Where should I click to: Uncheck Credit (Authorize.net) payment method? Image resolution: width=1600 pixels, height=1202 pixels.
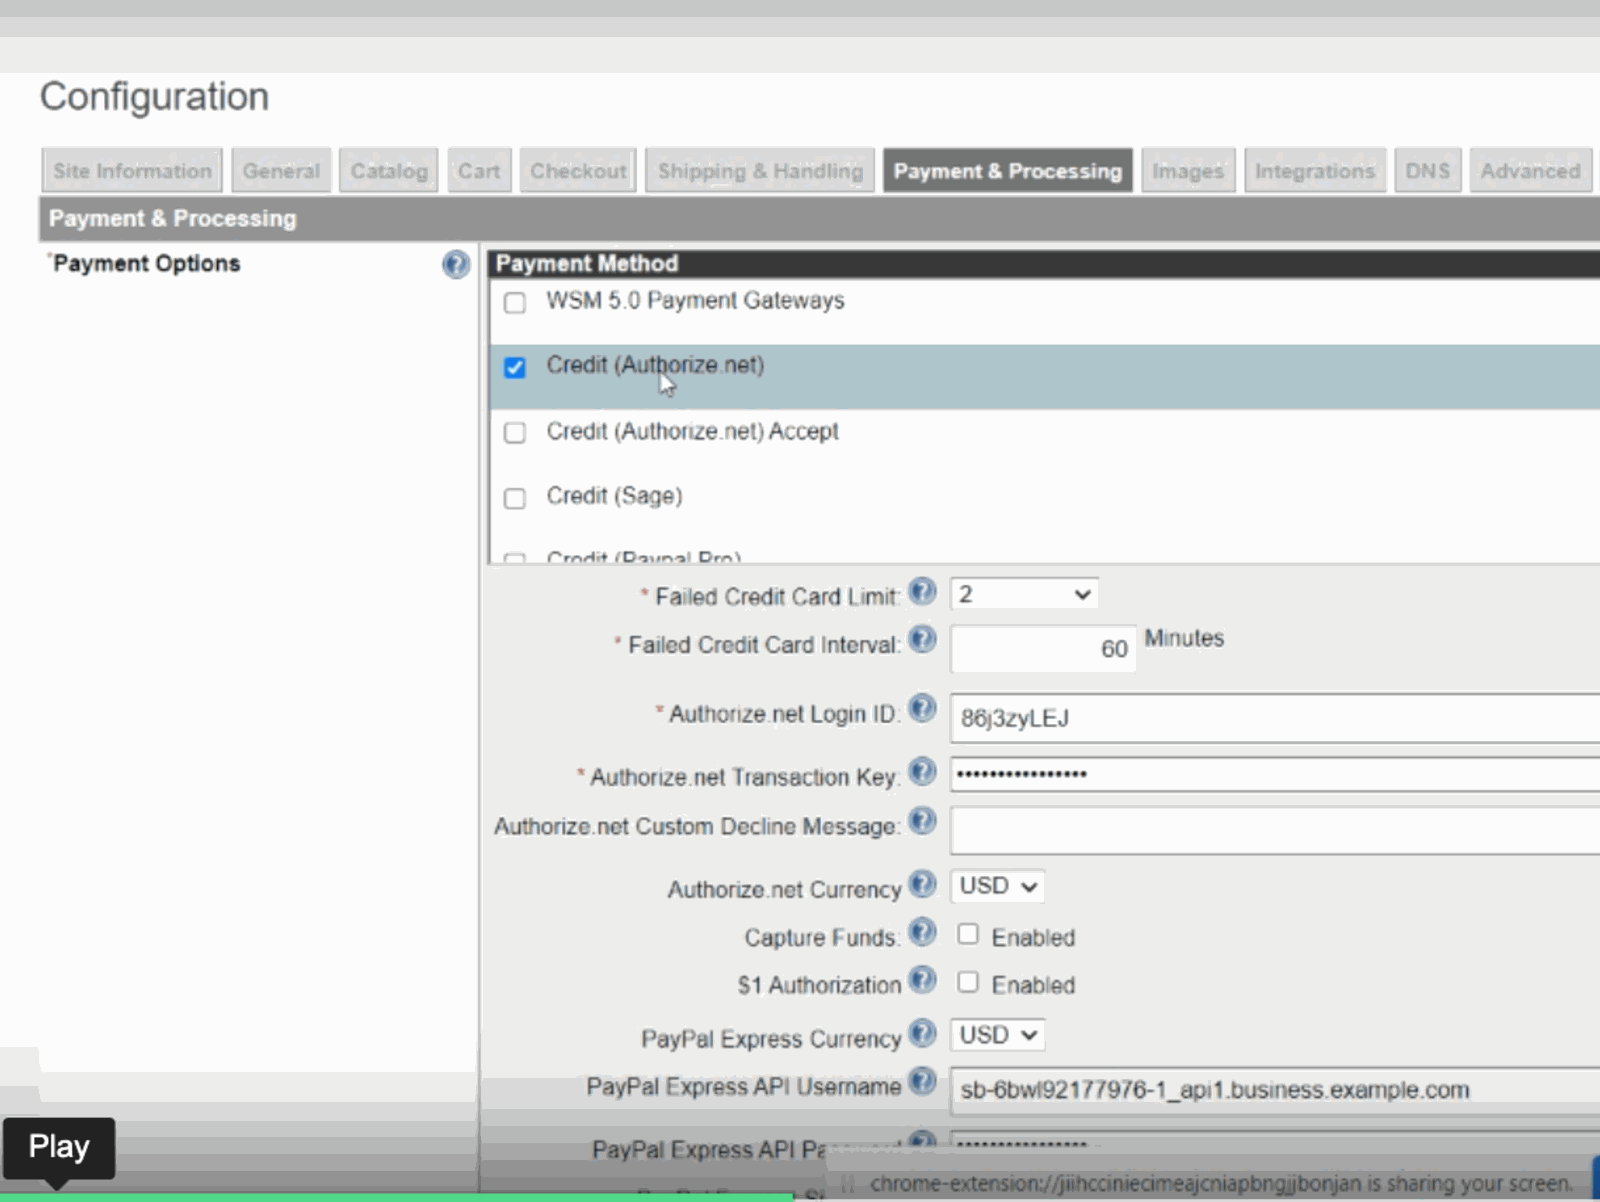pyautogui.click(x=515, y=368)
